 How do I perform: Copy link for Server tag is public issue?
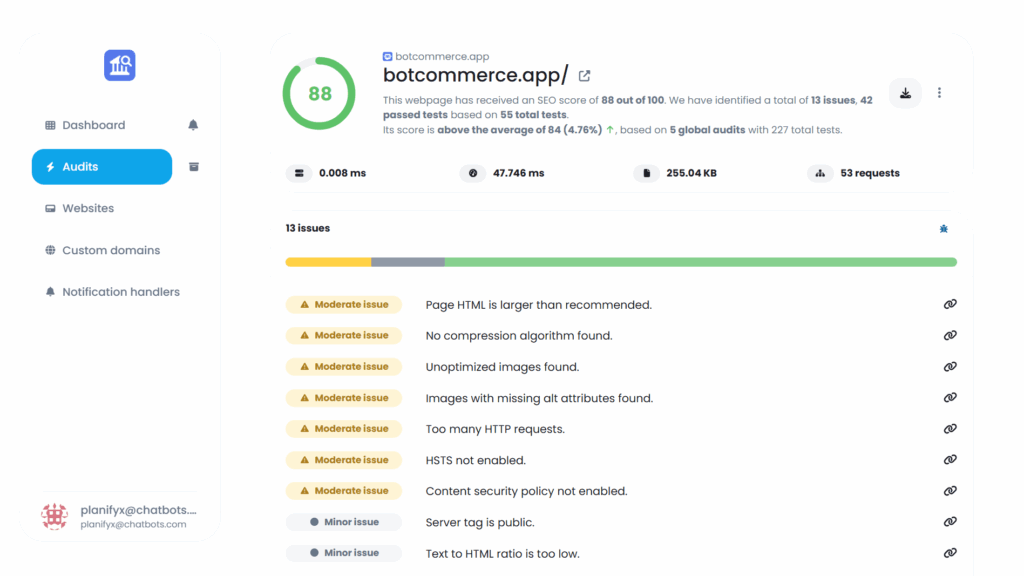tap(950, 522)
